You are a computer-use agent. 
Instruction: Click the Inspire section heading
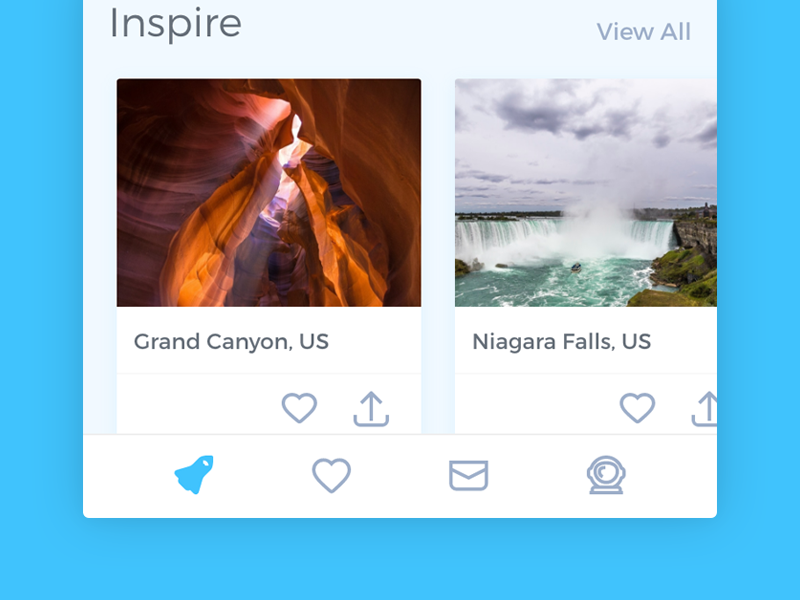(176, 23)
